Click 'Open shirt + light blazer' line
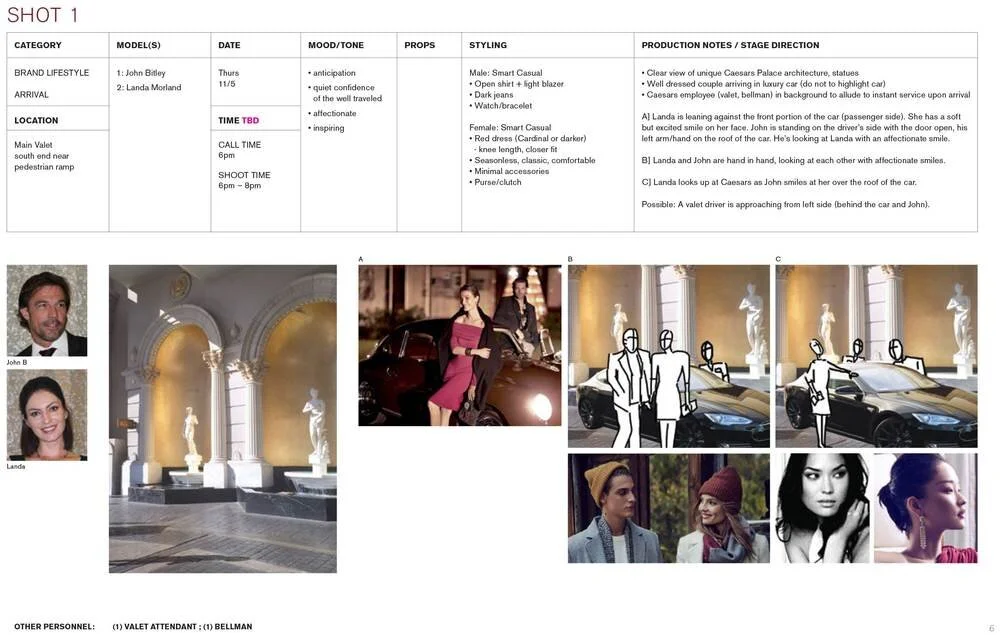This screenshot has height=635, width=1000. click(517, 84)
